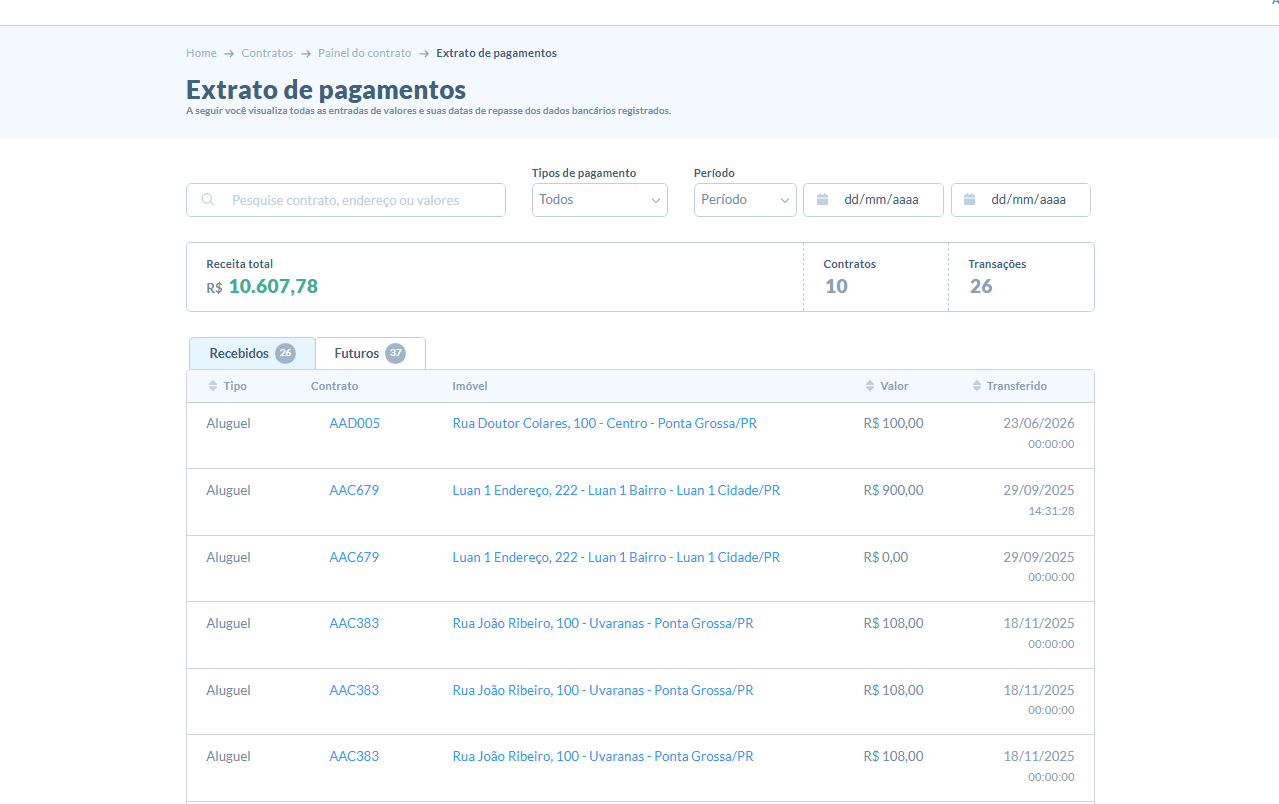Click calendar icon in second date field
This screenshot has width=1279, height=804.
(970, 199)
